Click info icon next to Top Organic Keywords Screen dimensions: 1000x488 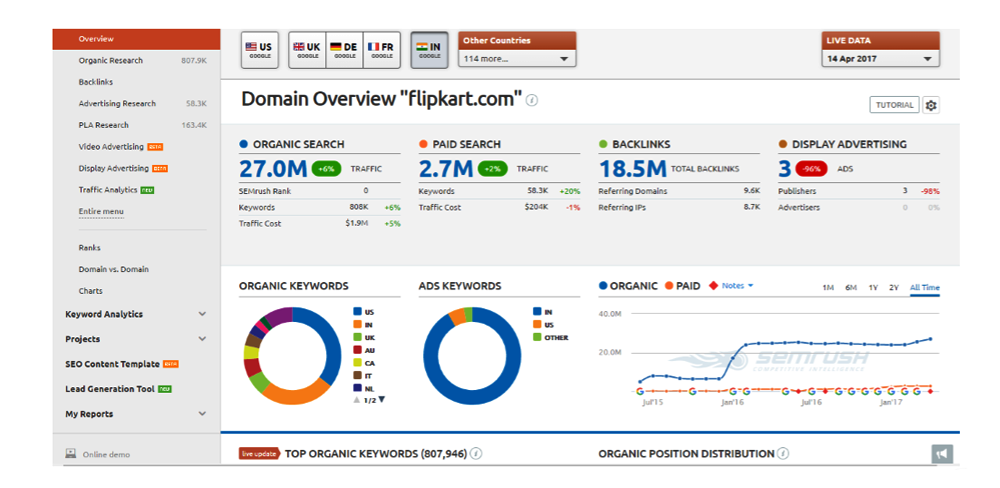476,454
